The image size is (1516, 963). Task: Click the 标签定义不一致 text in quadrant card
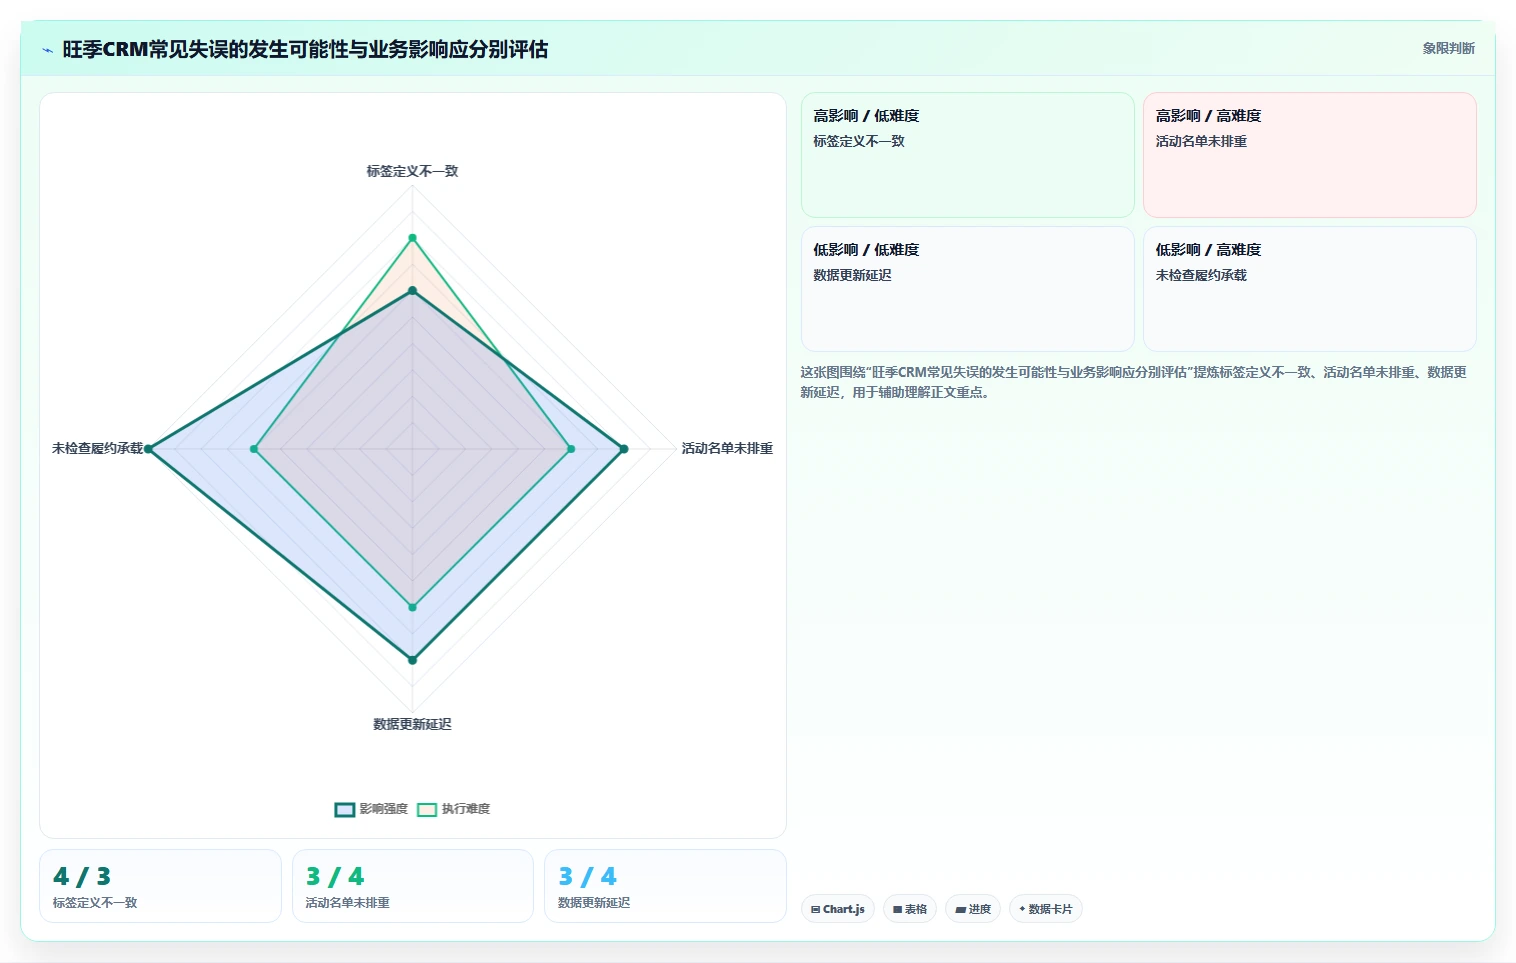(859, 141)
